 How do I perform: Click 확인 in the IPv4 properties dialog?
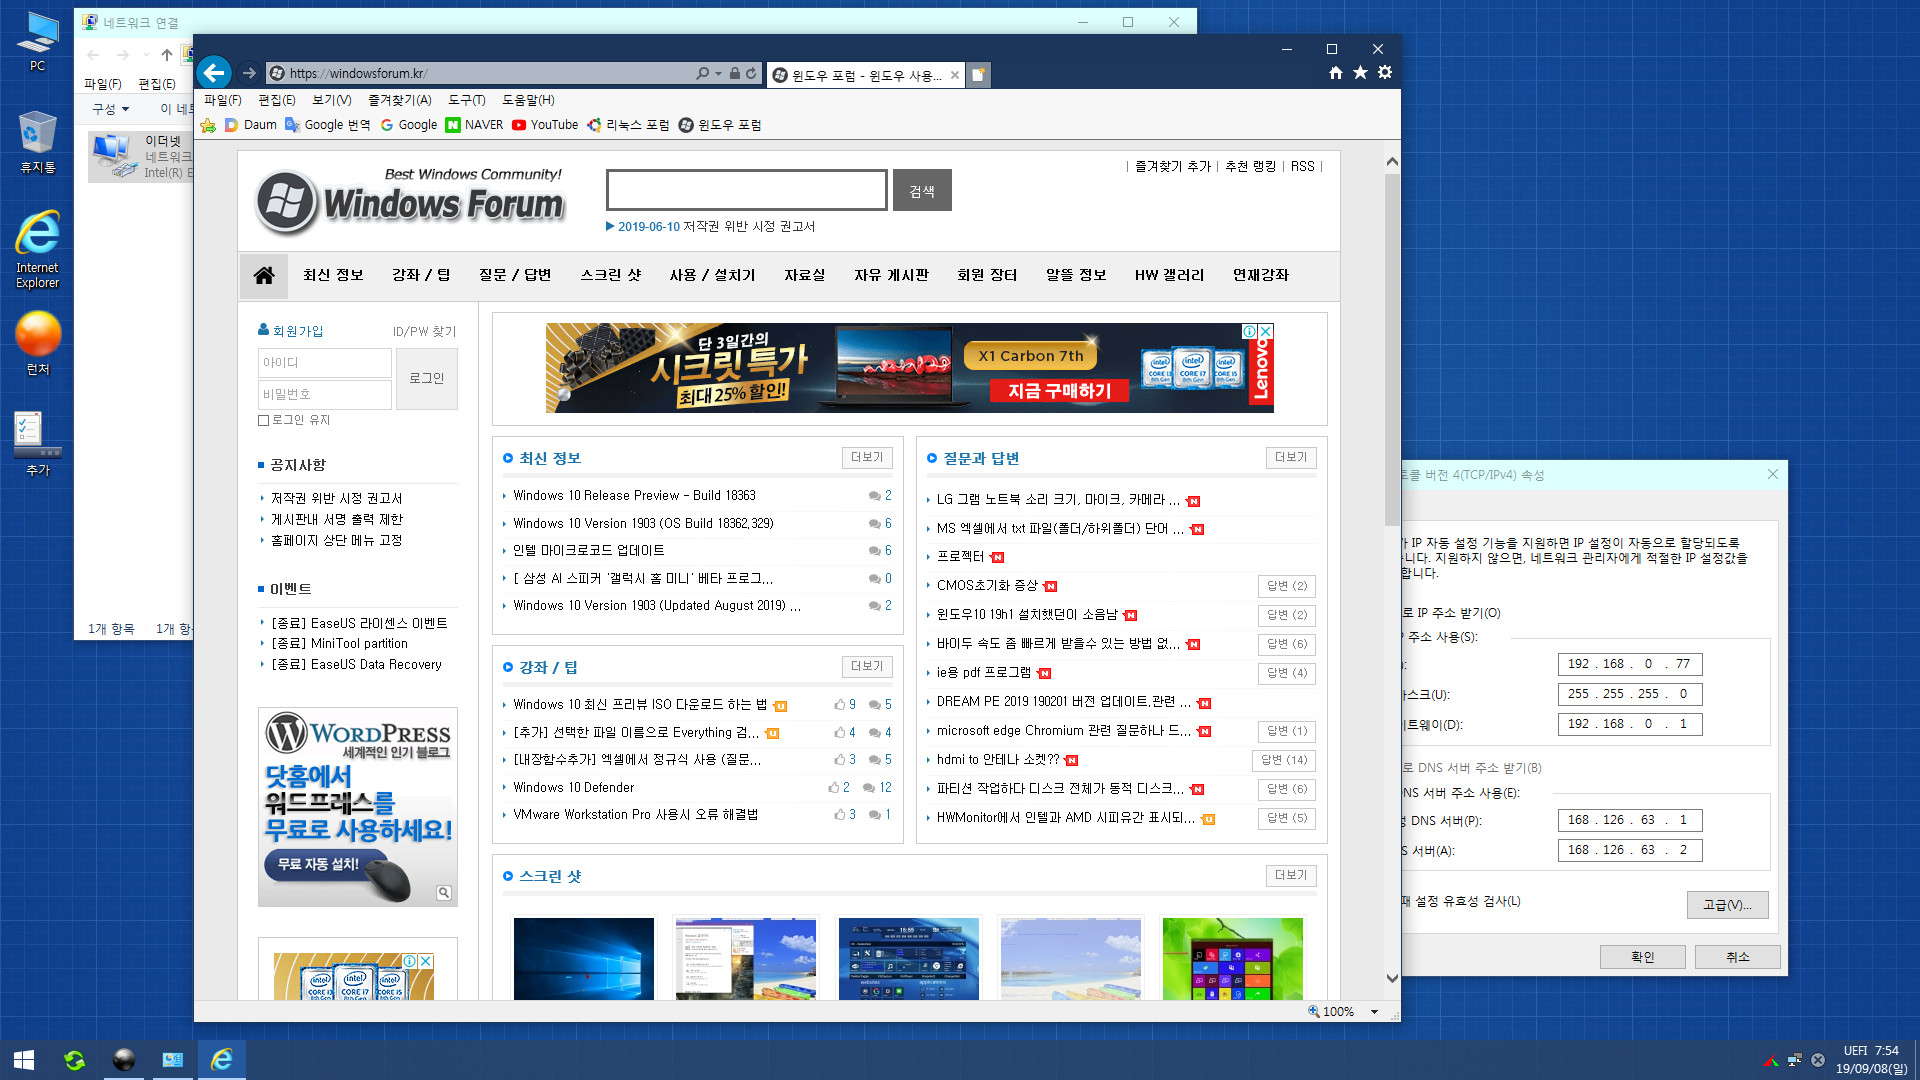[1642, 957]
